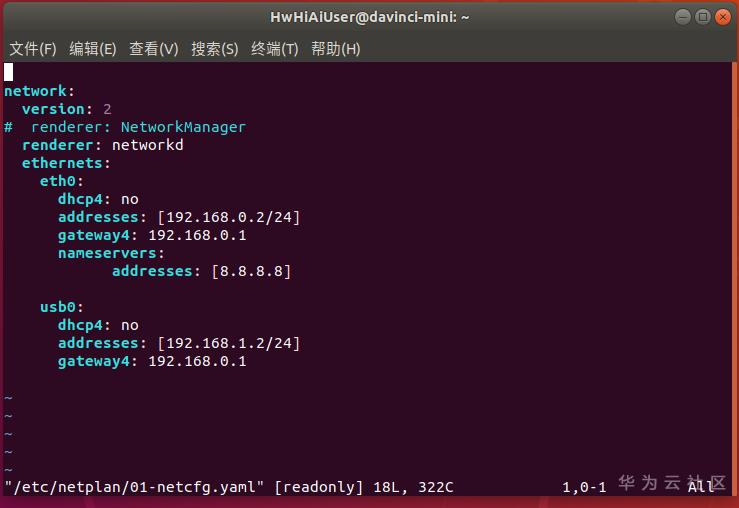Maximize the terminal window

(702, 17)
